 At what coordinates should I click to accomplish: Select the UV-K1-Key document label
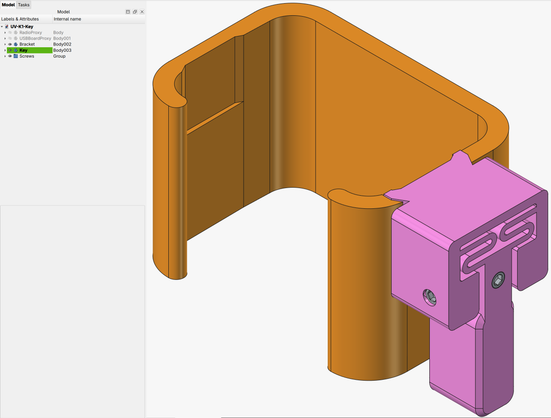tap(22, 27)
